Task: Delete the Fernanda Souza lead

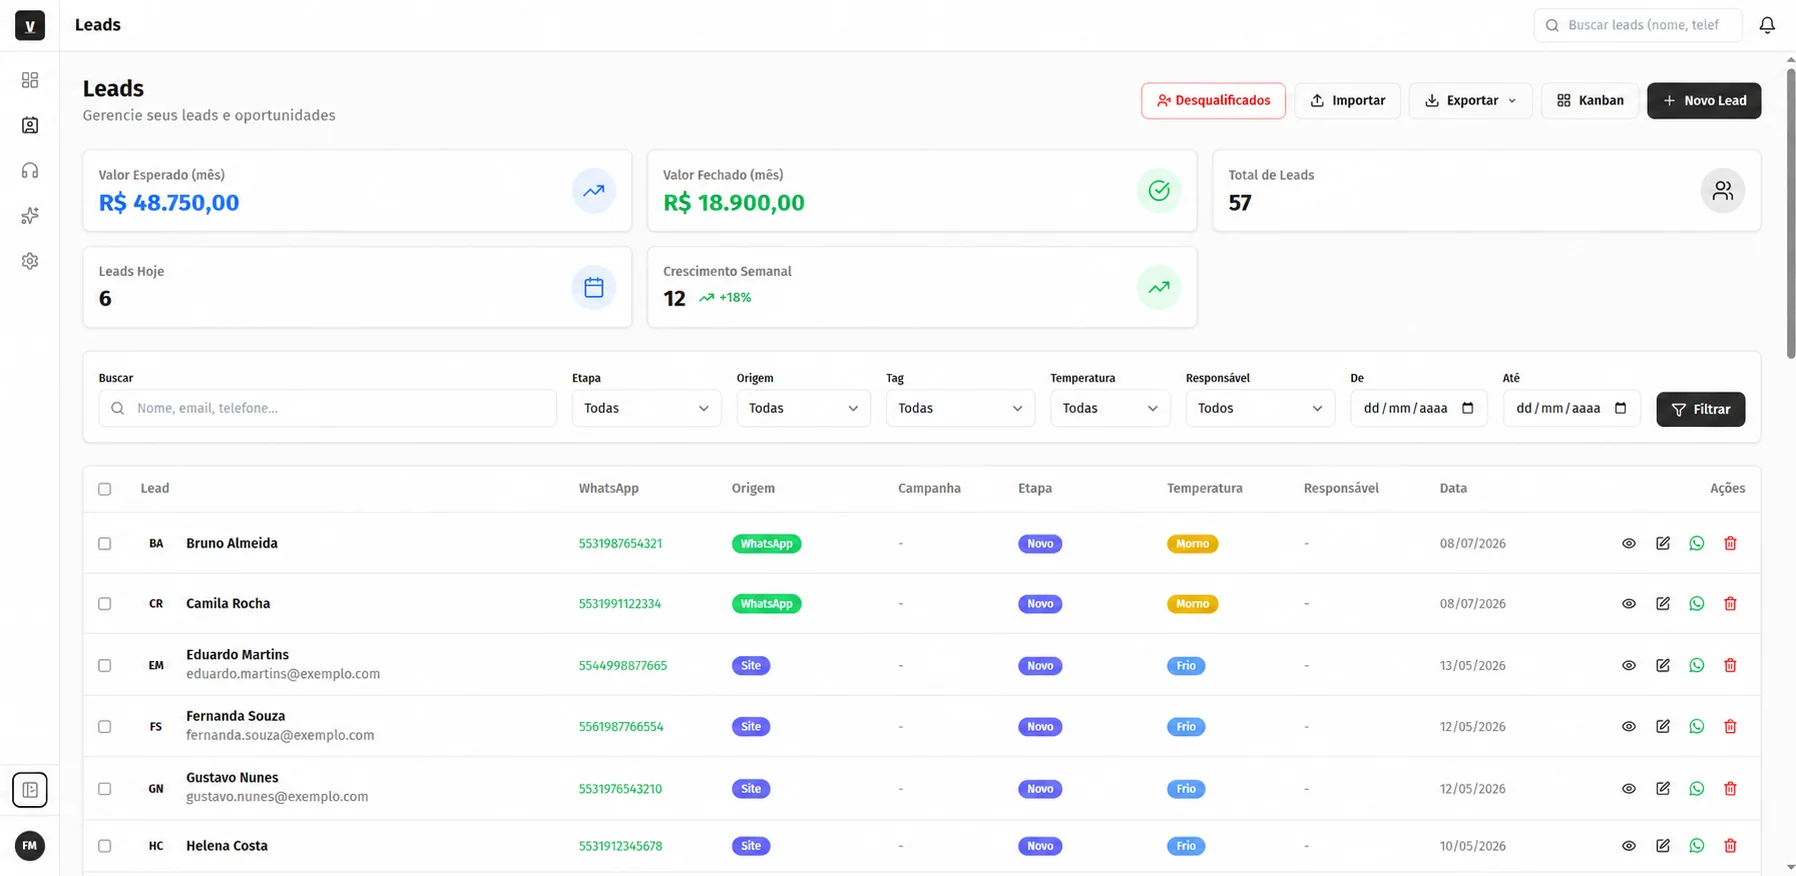Action: pos(1730,727)
